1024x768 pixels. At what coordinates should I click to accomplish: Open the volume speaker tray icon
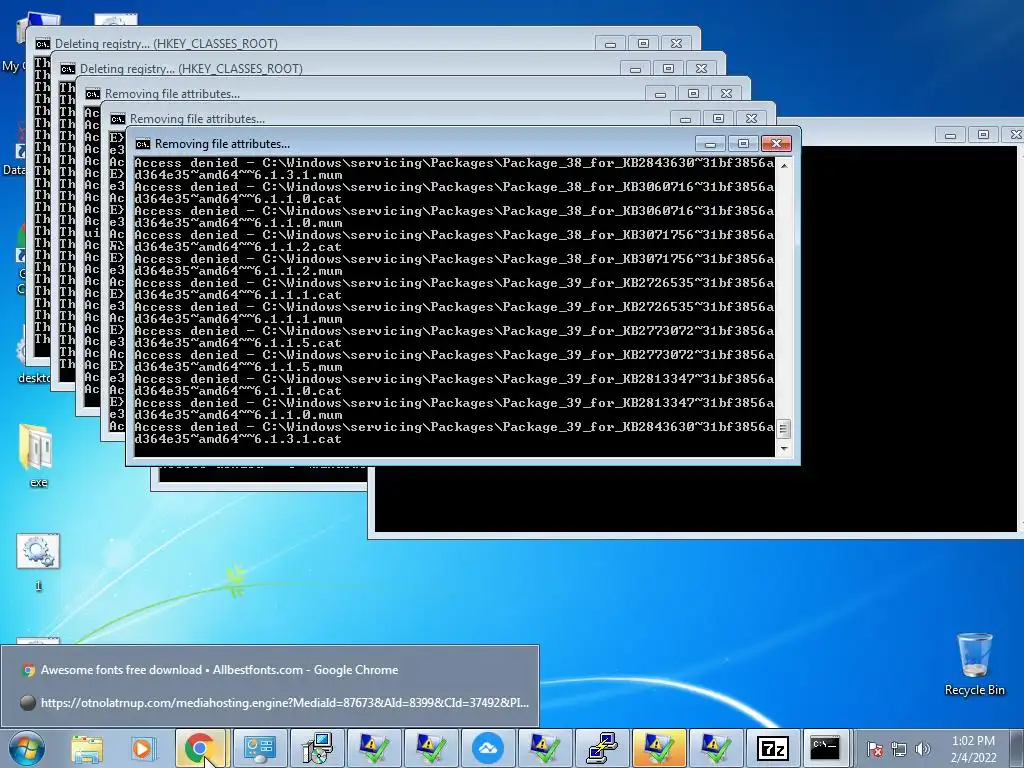click(923, 749)
